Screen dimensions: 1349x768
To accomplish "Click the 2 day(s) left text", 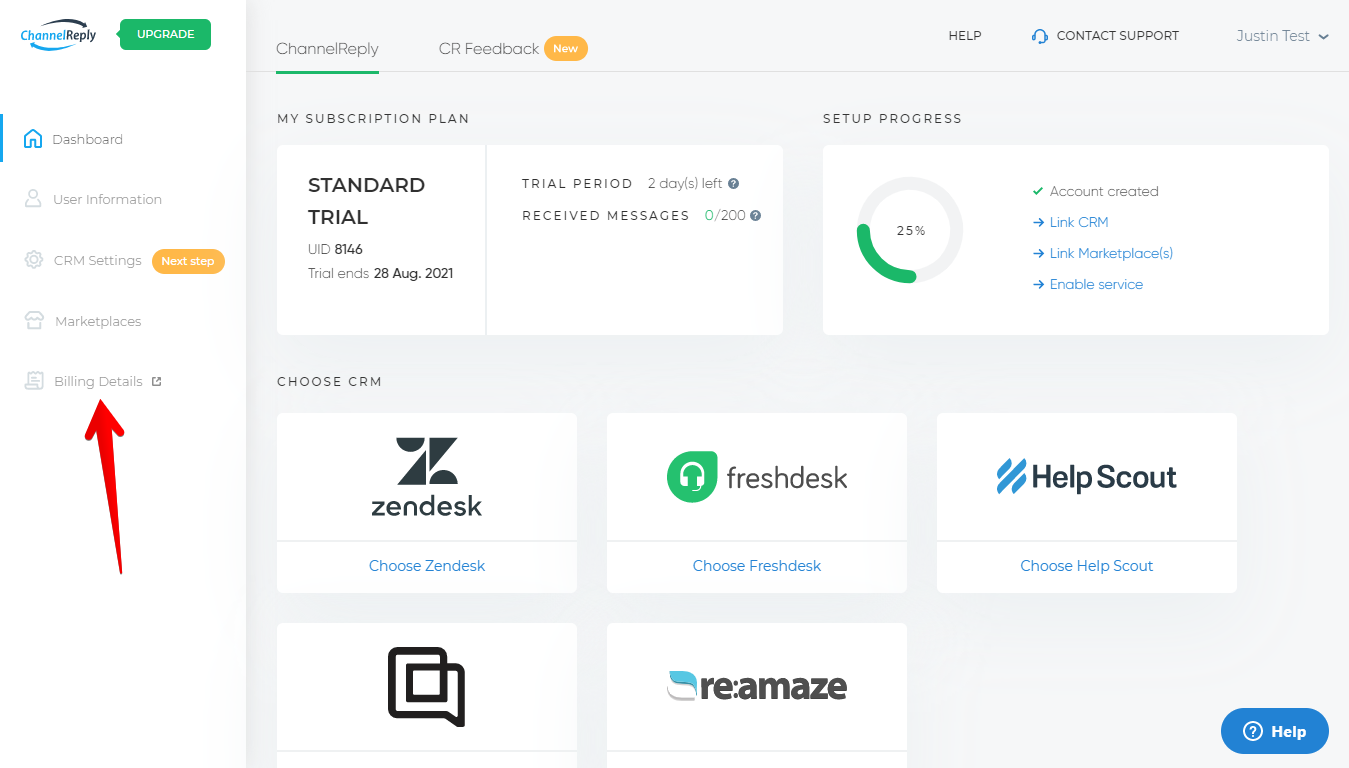I will click(x=685, y=184).
